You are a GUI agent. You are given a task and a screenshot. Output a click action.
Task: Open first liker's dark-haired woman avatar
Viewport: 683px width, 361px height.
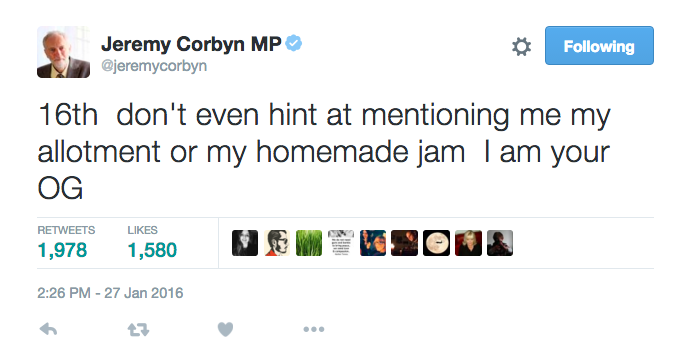click(x=245, y=243)
